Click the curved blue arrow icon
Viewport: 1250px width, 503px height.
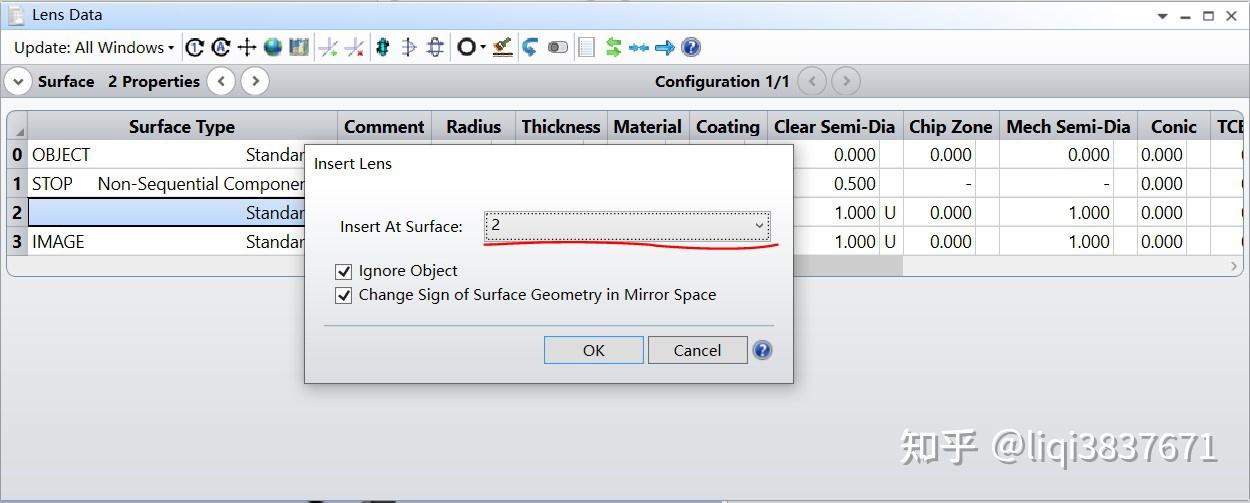click(530, 47)
